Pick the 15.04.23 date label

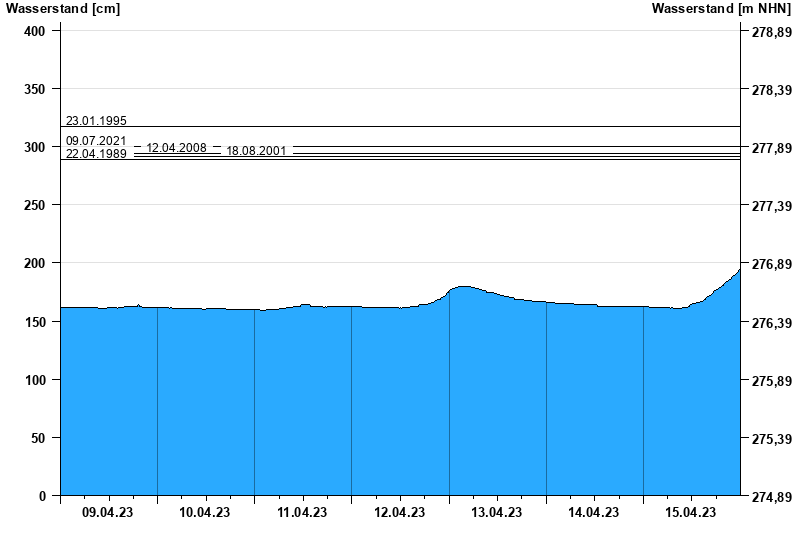point(690,513)
